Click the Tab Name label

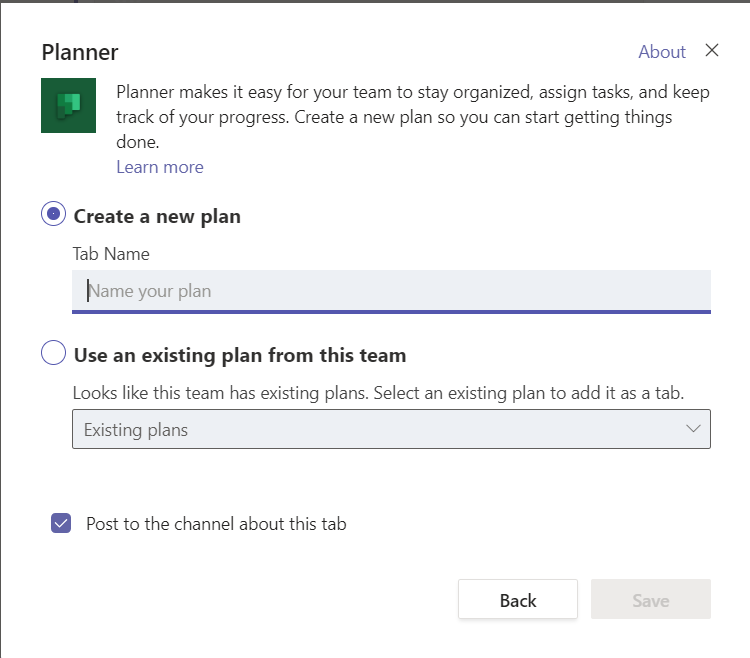tap(111, 254)
